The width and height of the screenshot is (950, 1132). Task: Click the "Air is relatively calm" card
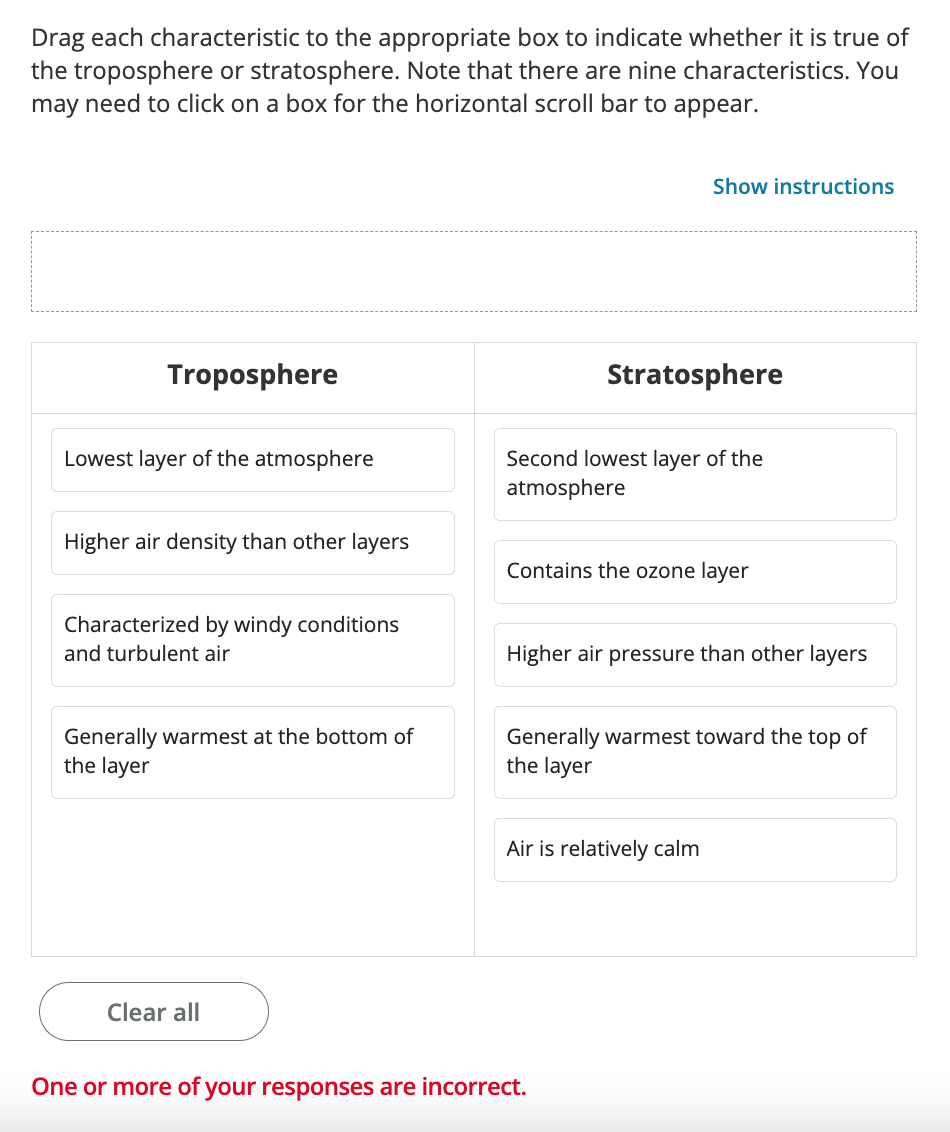point(694,848)
